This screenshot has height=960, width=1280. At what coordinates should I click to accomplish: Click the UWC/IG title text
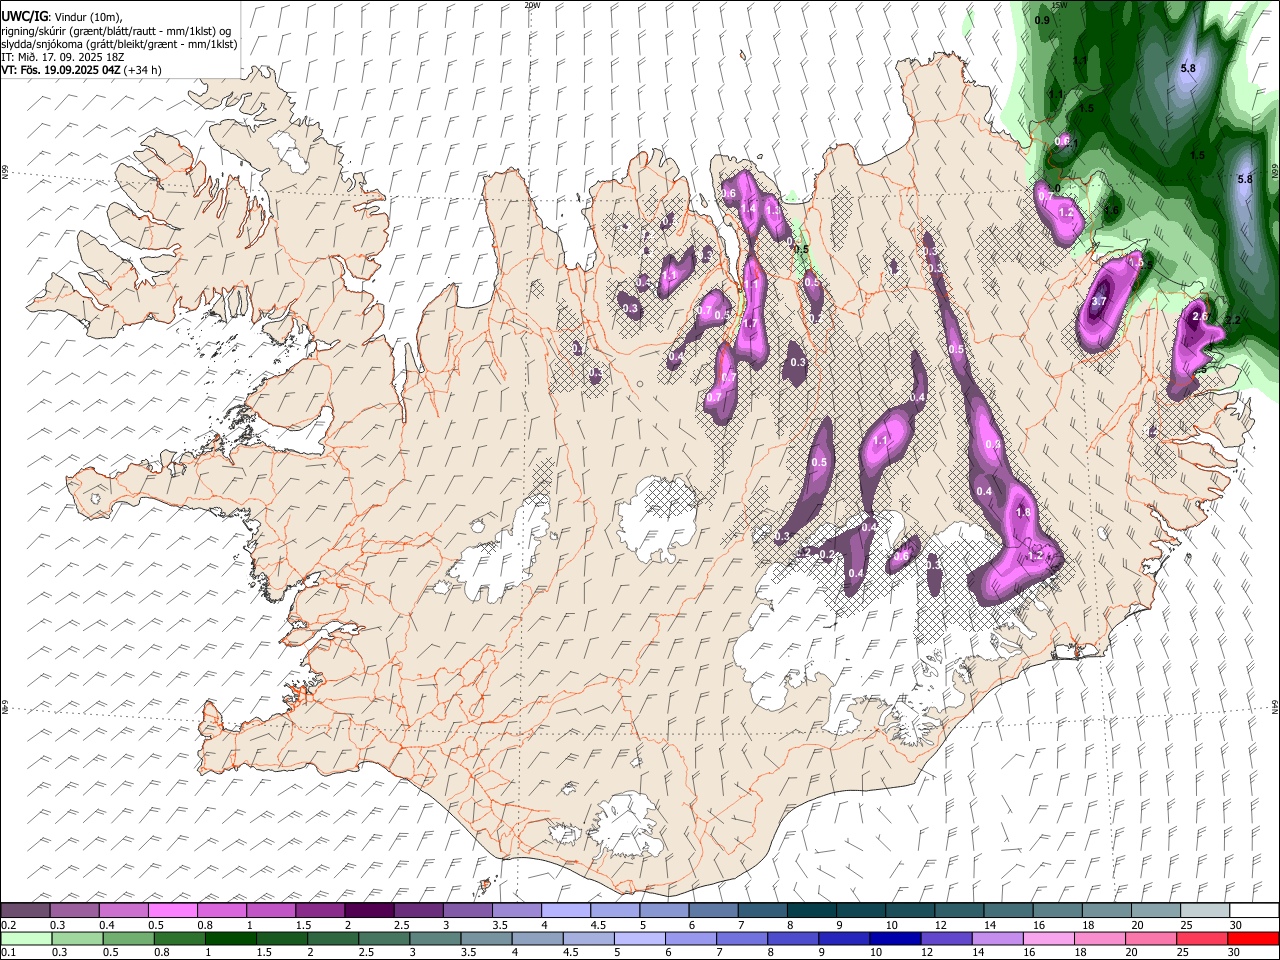point(24,16)
